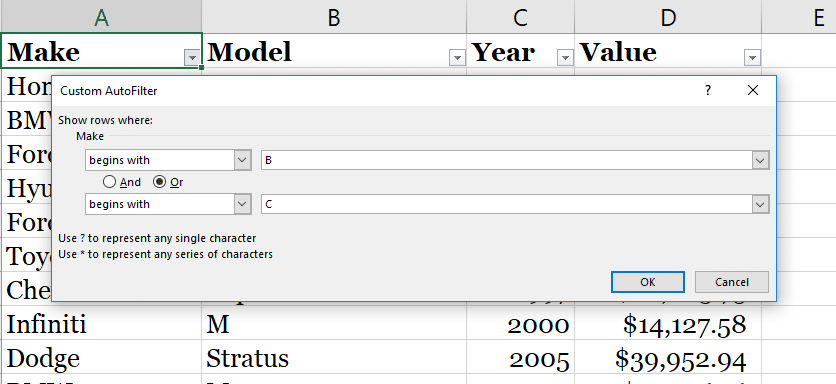Expand the value dropdown containing B
Image resolution: width=836 pixels, height=384 pixels.
point(760,160)
